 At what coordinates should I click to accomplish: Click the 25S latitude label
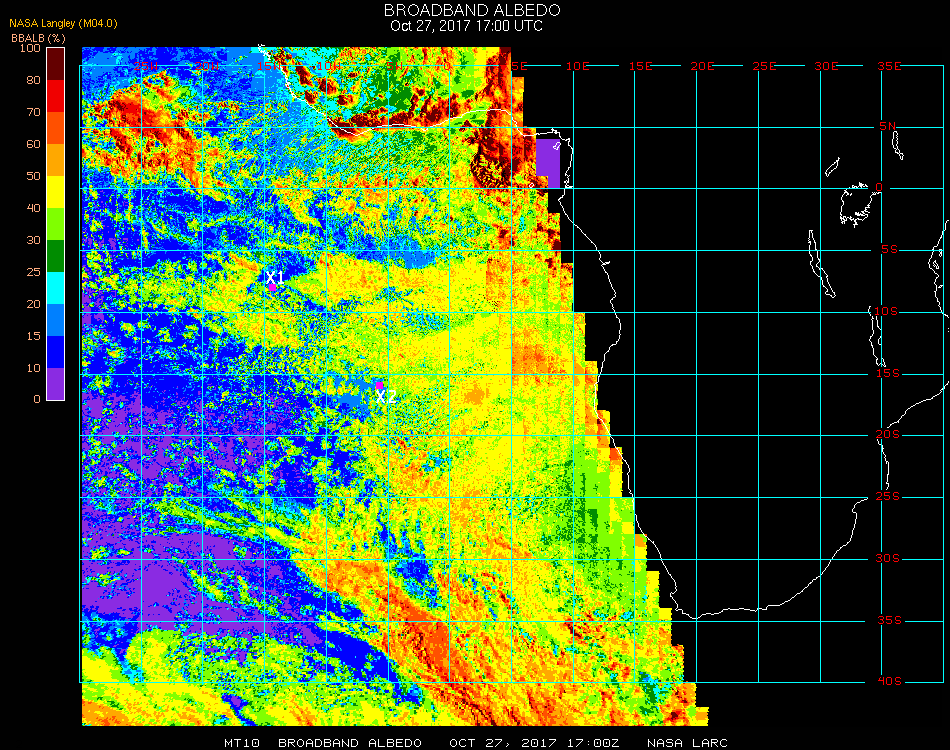pos(888,497)
